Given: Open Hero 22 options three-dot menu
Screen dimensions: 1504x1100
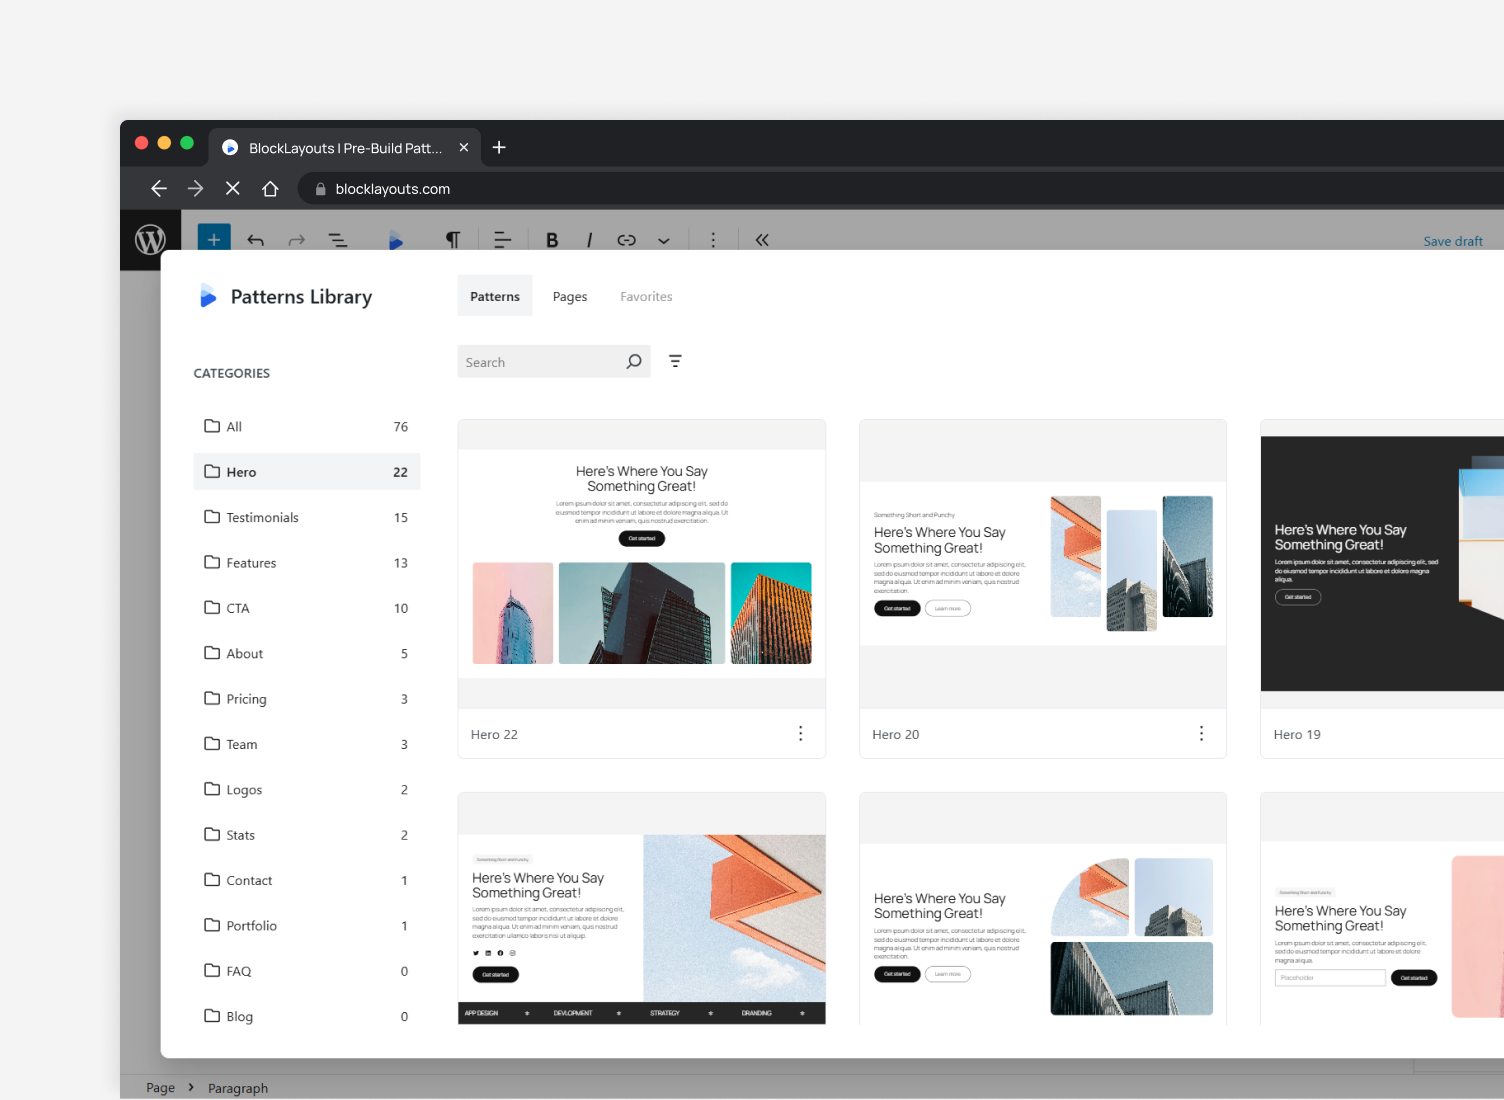Looking at the screenshot, I should coord(800,734).
